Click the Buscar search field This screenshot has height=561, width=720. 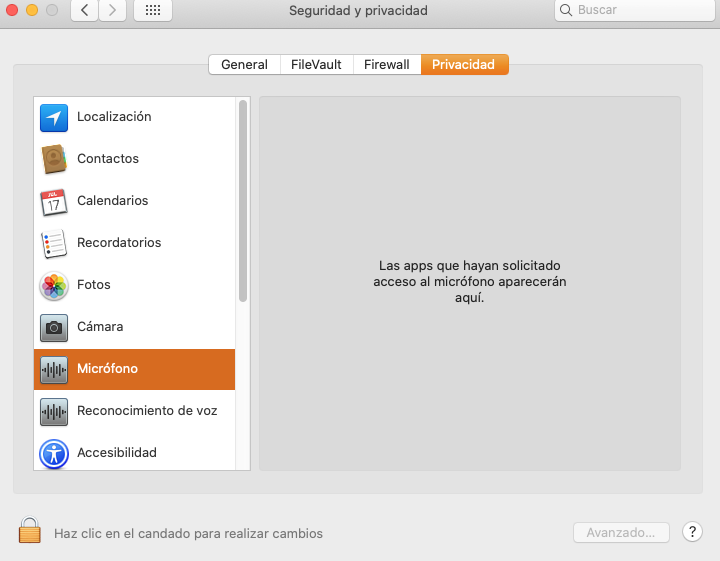point(635,10)
